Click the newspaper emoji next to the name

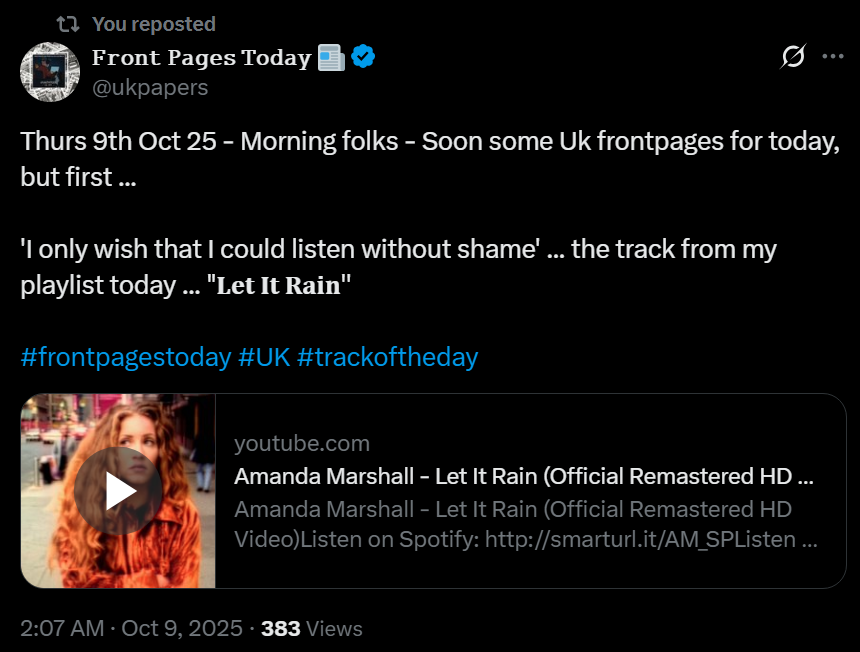tap(330, 58)
